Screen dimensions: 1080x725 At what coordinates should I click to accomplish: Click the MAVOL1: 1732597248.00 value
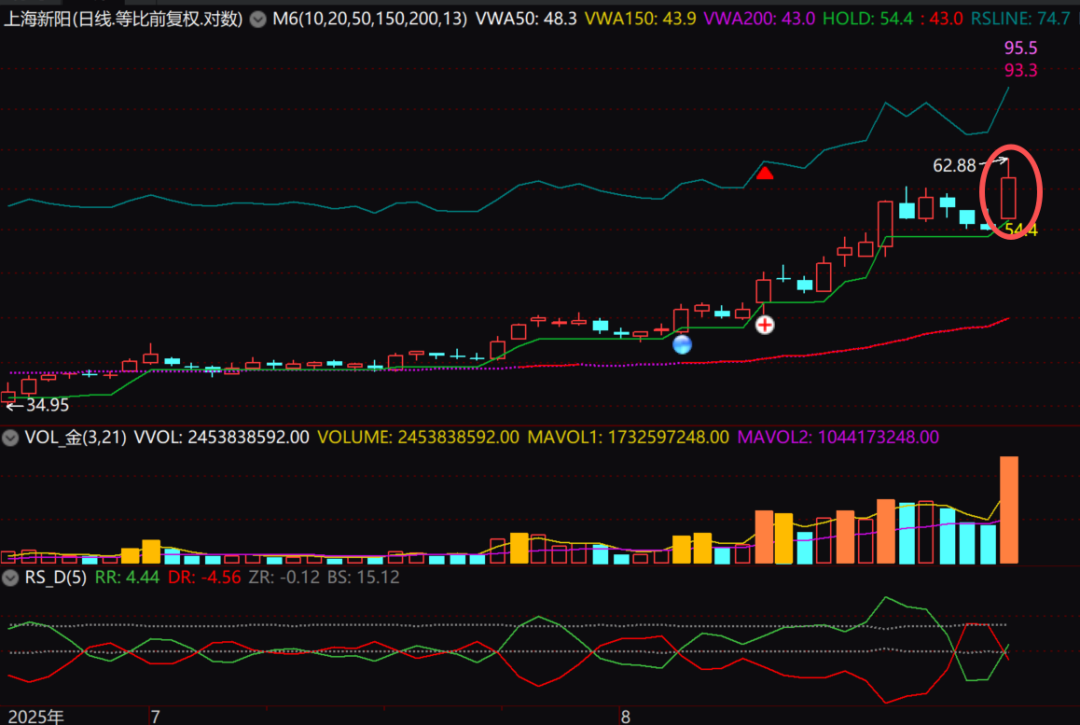(628, 437)
